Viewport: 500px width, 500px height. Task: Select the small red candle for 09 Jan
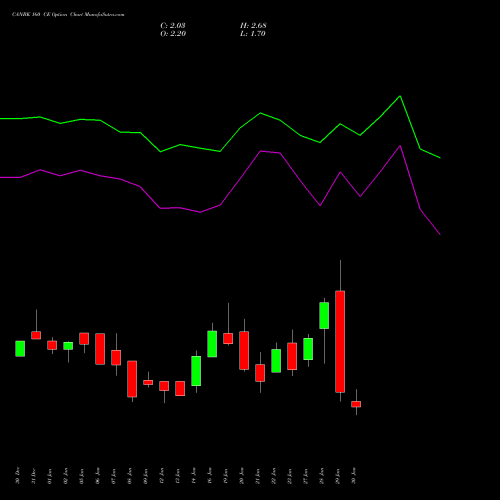coord(148,383)
